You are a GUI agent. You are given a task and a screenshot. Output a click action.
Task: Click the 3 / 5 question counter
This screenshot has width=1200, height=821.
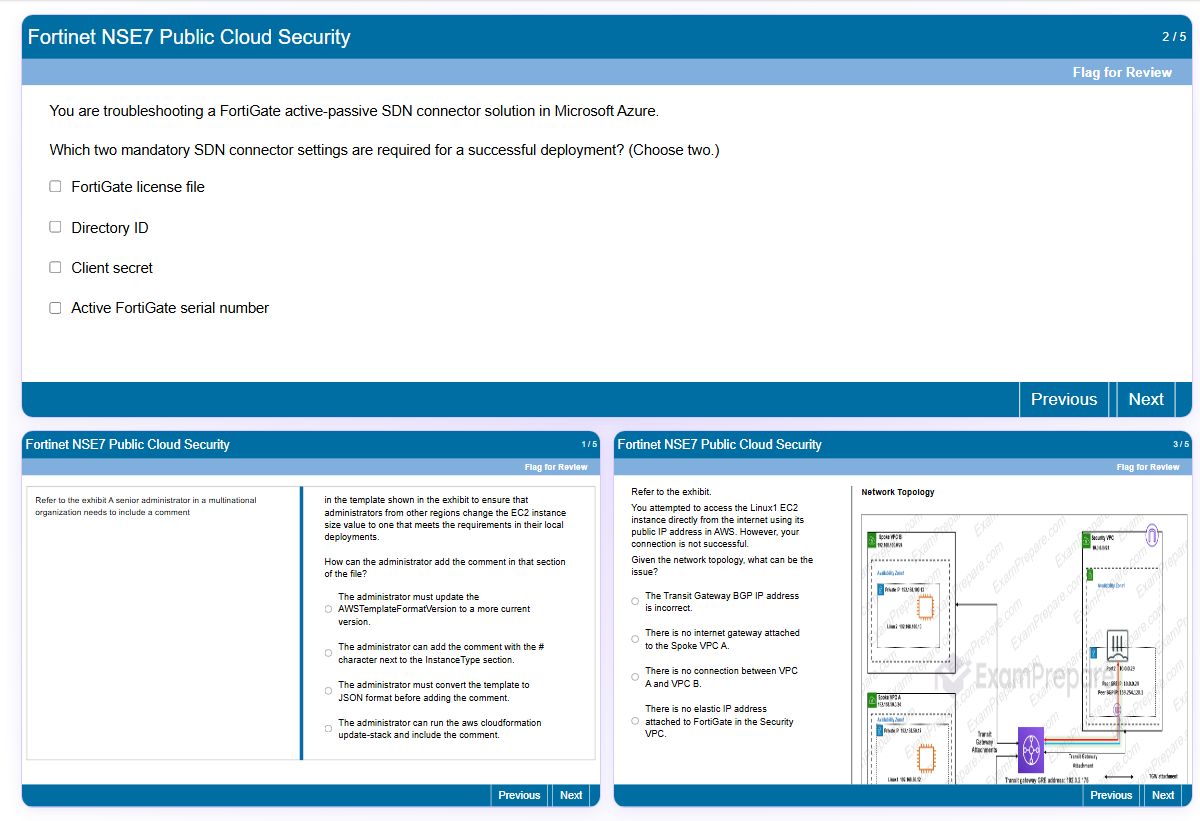(1181, 444)
